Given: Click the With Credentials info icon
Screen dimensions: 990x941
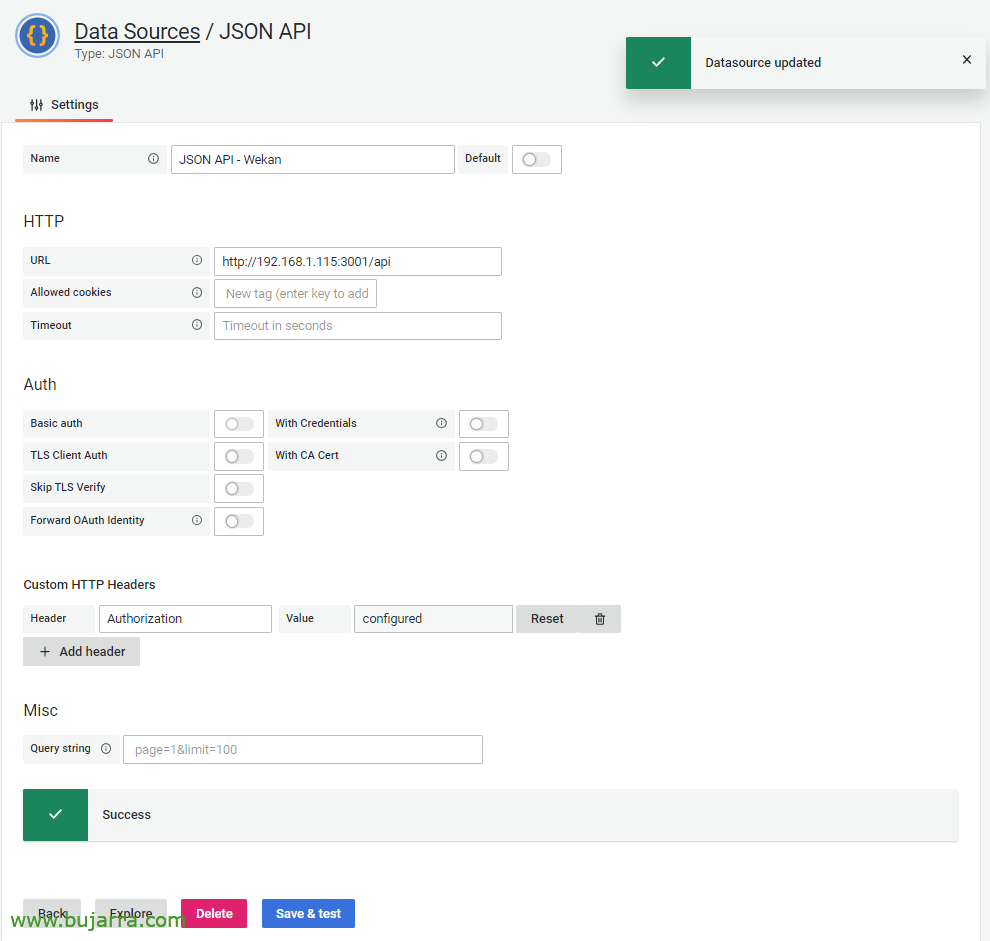Looking at the screenshot, I should 441,424.
